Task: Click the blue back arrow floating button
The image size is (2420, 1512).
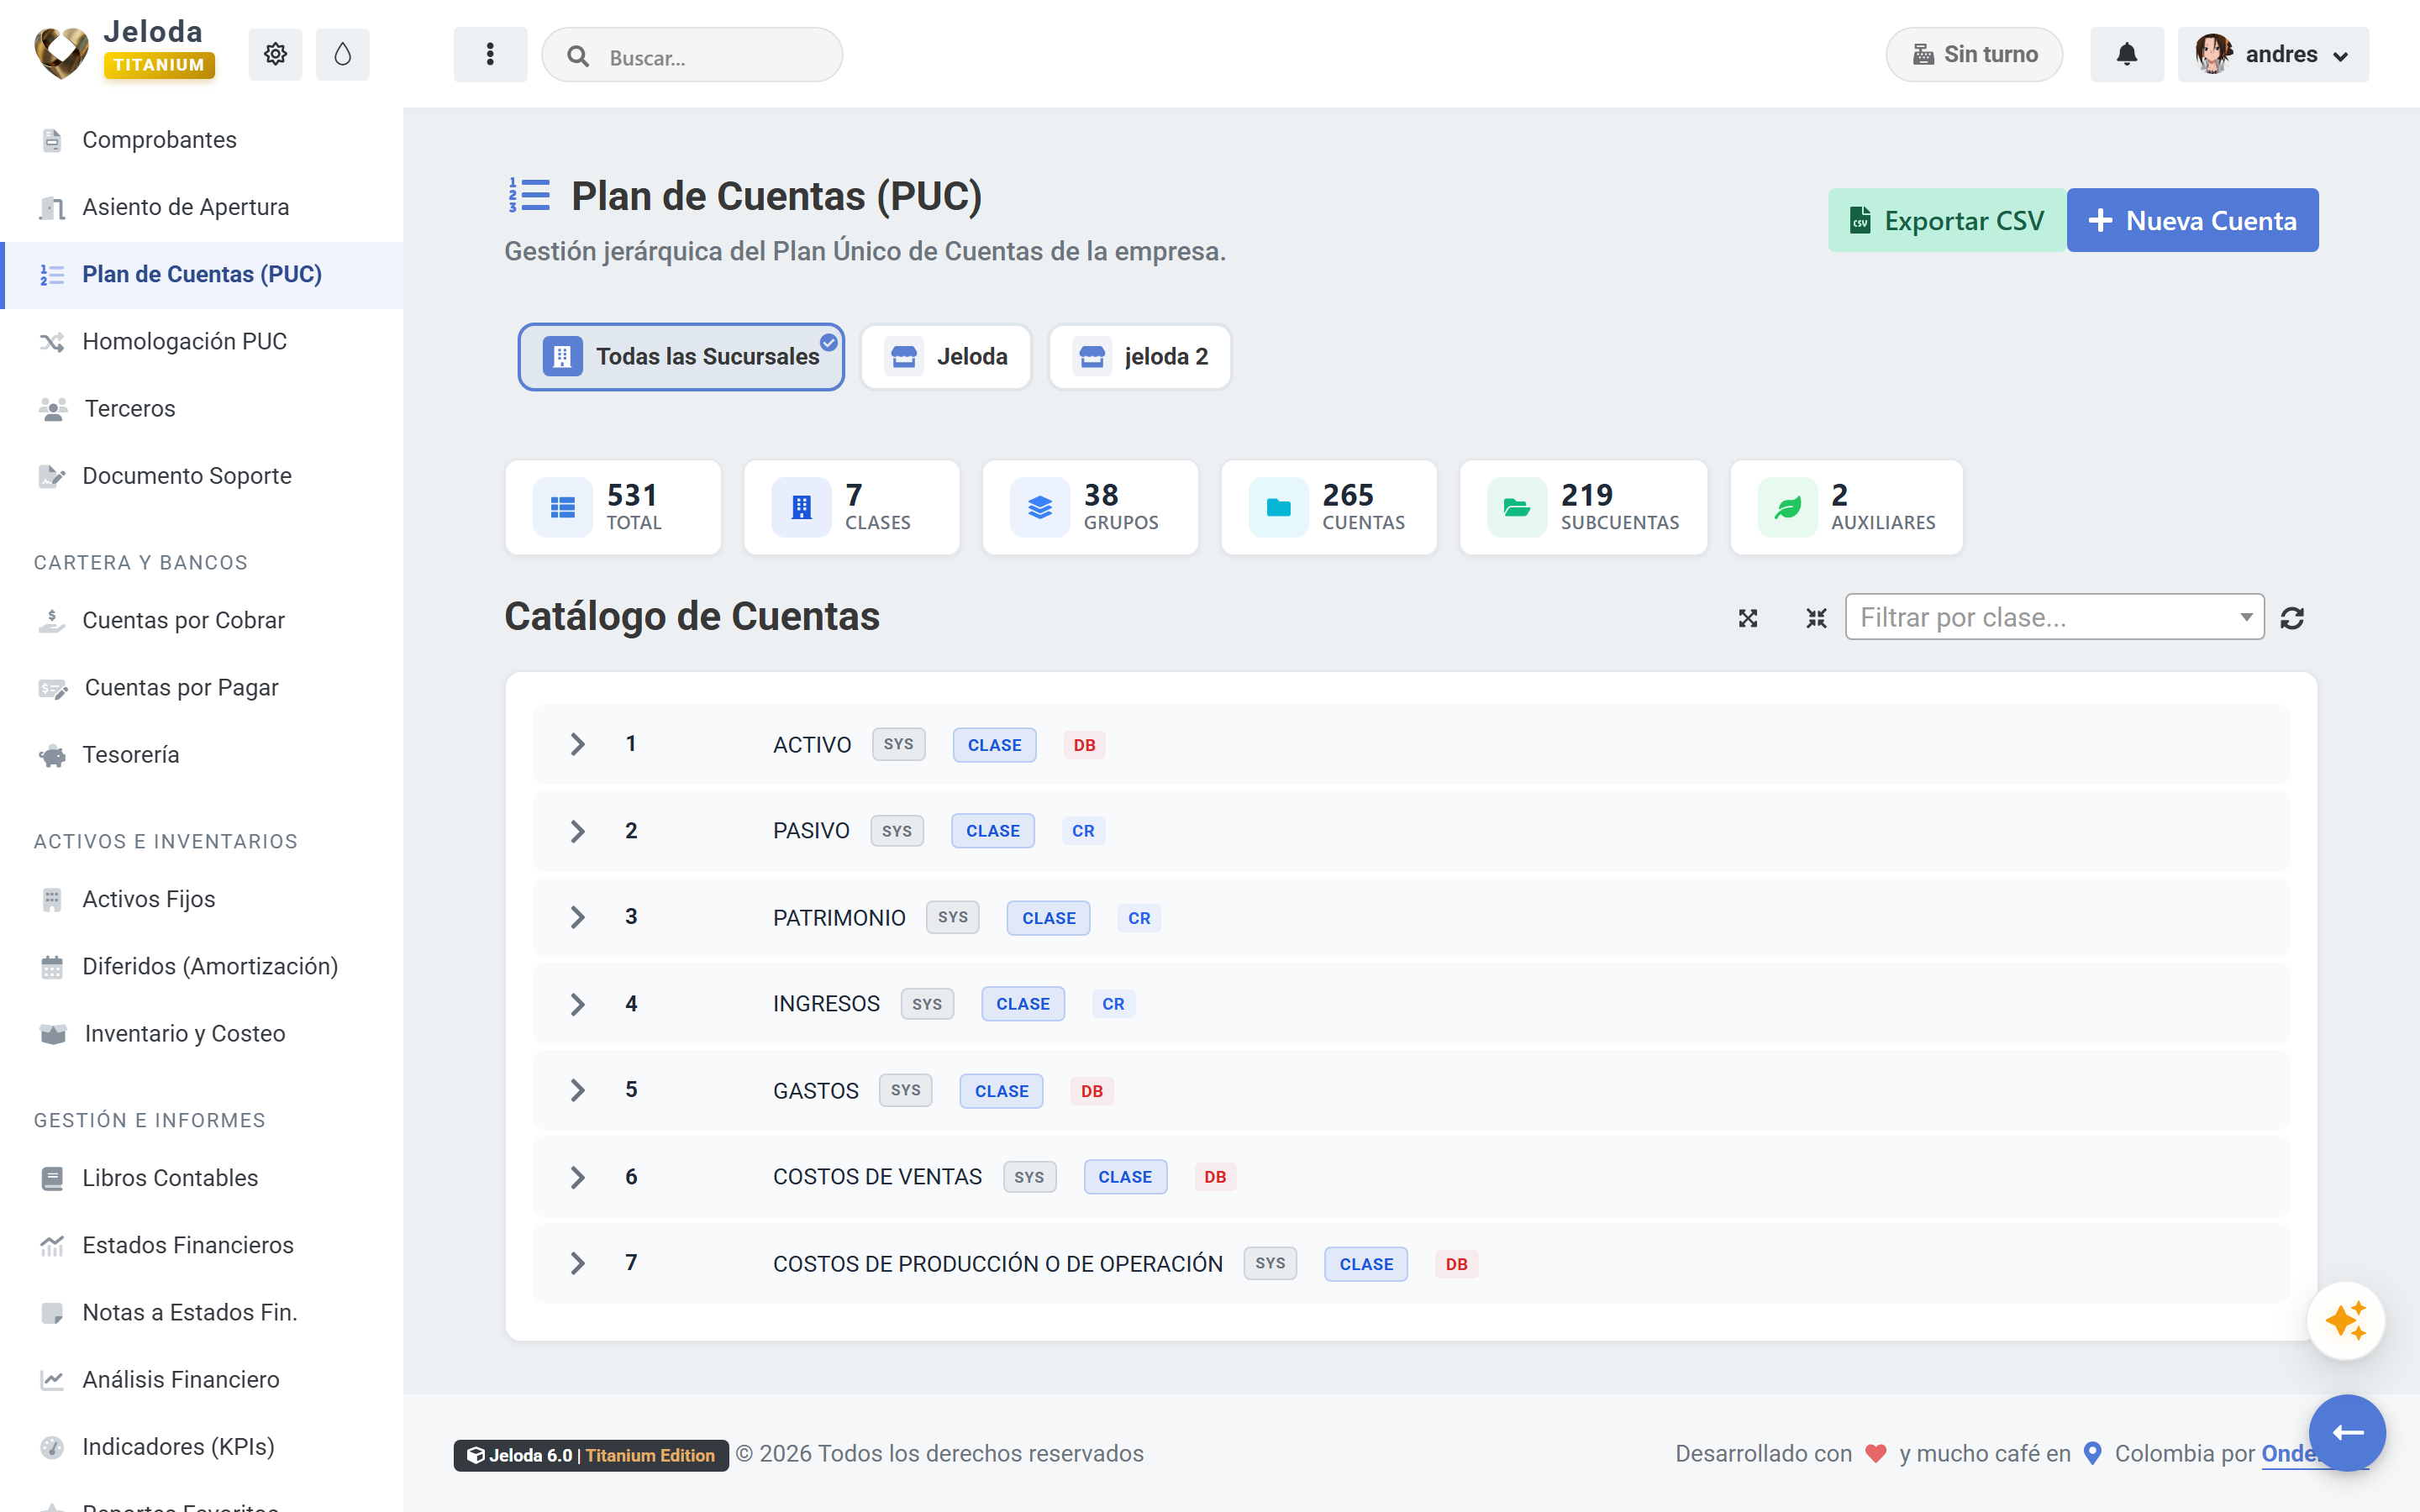Action: (x=2347, y=1432)
